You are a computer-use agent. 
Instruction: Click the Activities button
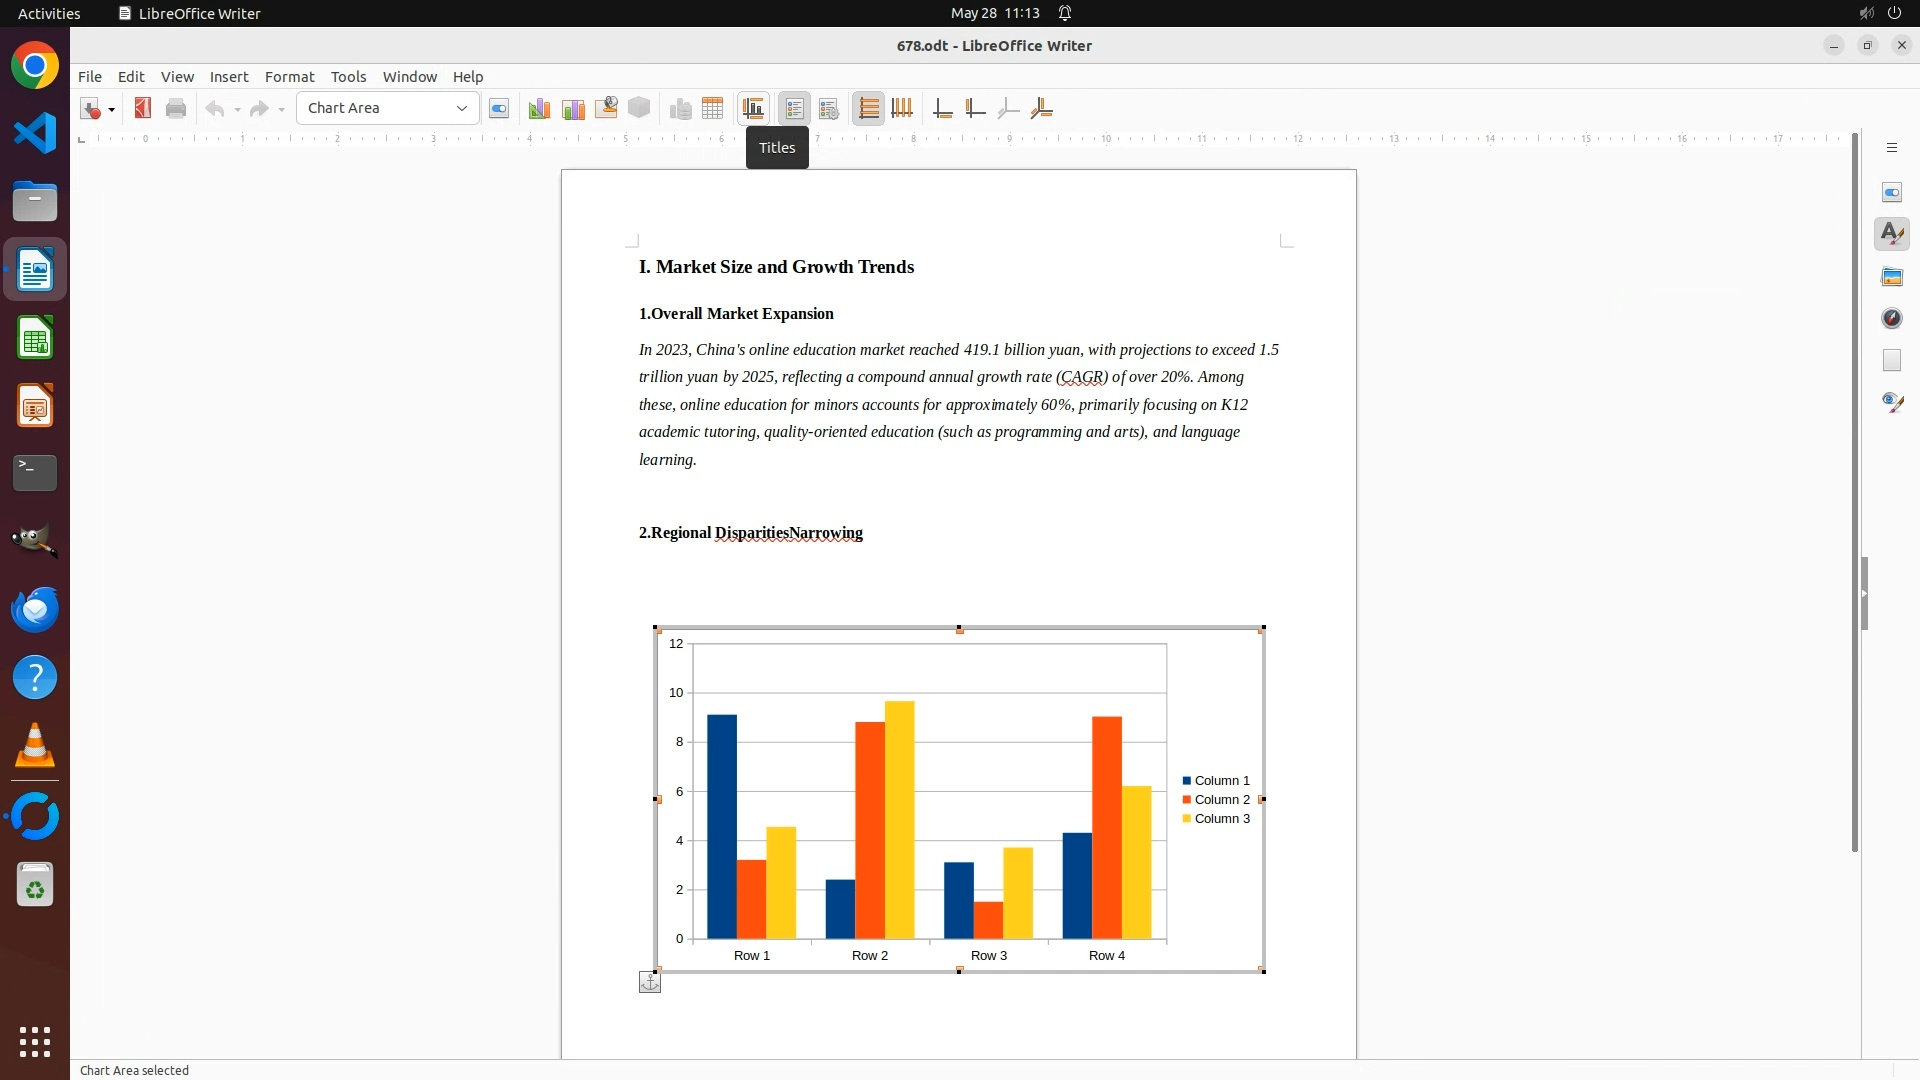click(x=49, y=13)
